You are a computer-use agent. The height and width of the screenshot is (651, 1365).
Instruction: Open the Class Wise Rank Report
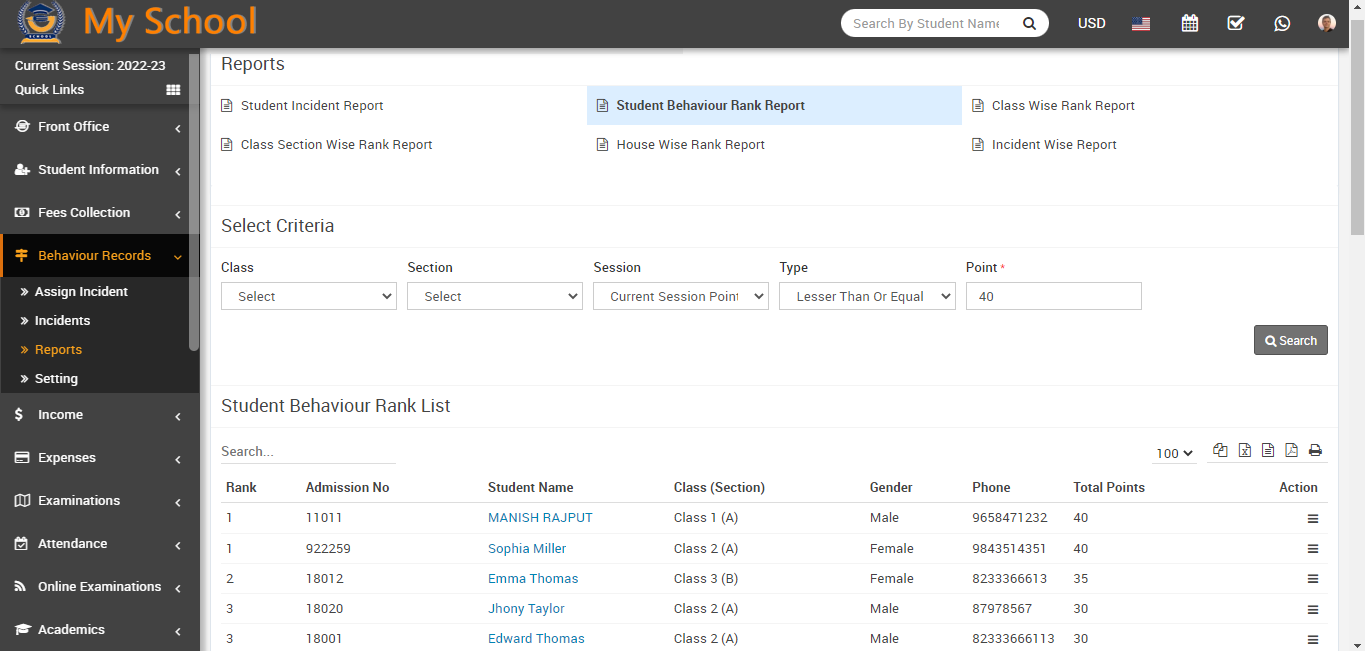click(x=1063, y=106)
